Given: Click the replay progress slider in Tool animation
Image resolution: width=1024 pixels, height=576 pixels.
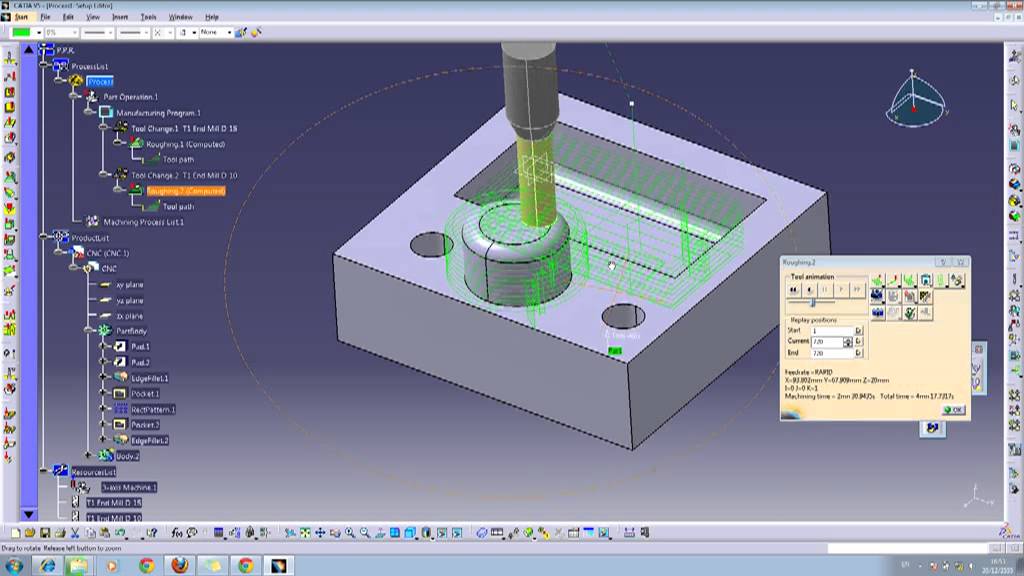Looking at the screenshot, I should click(812, 302).
